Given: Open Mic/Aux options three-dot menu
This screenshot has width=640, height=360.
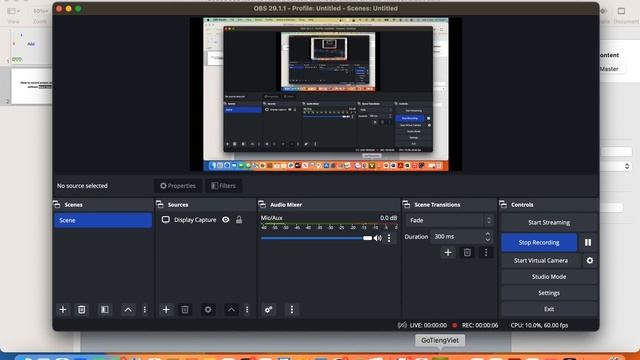Looking at the screenshot, I should 389,238.
